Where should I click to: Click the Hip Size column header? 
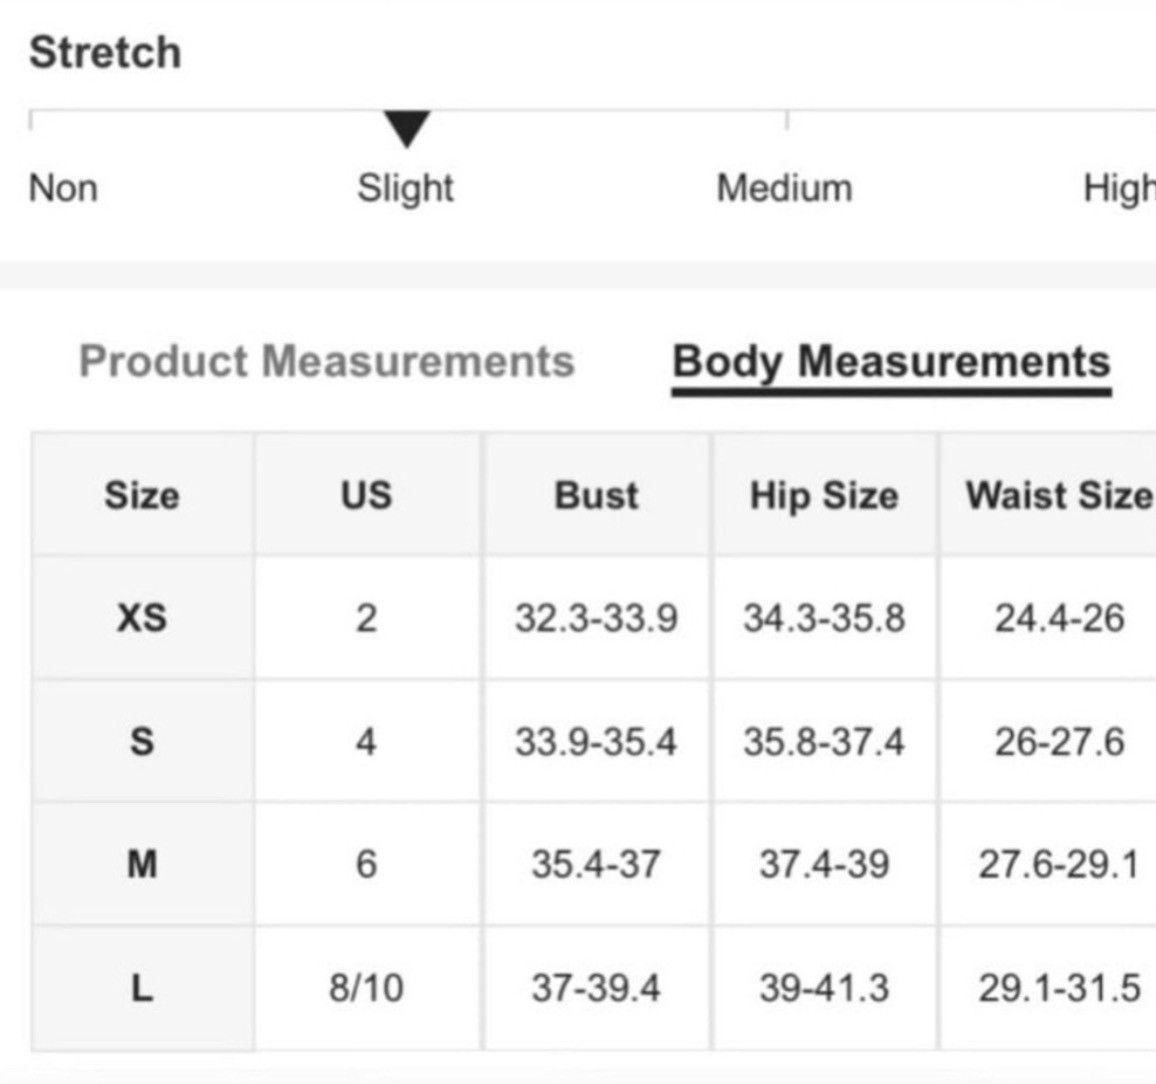click(824, 495)
